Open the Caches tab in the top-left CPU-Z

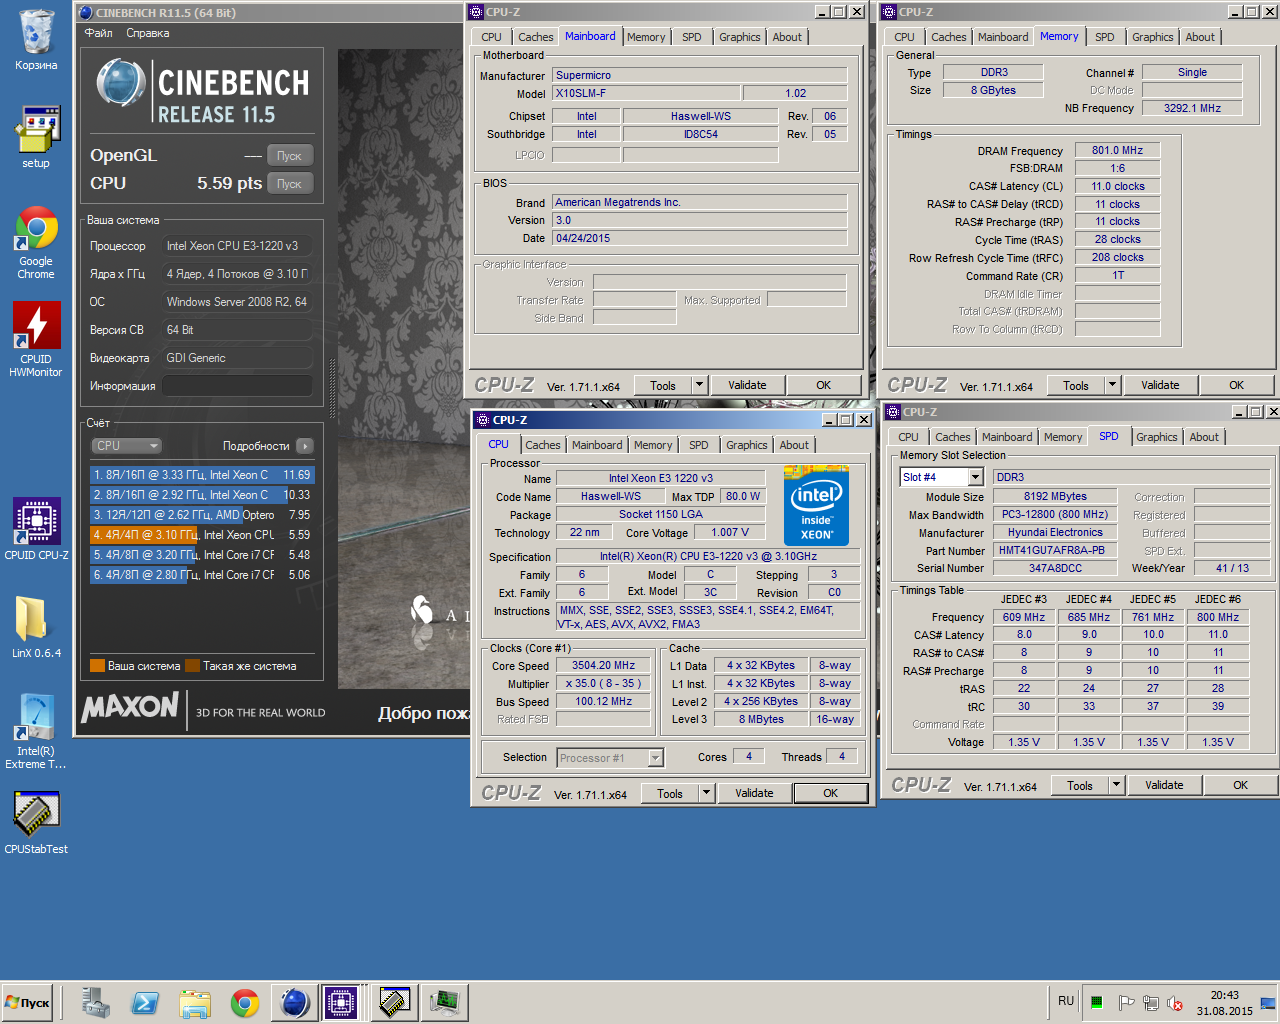tap(535, 37)
